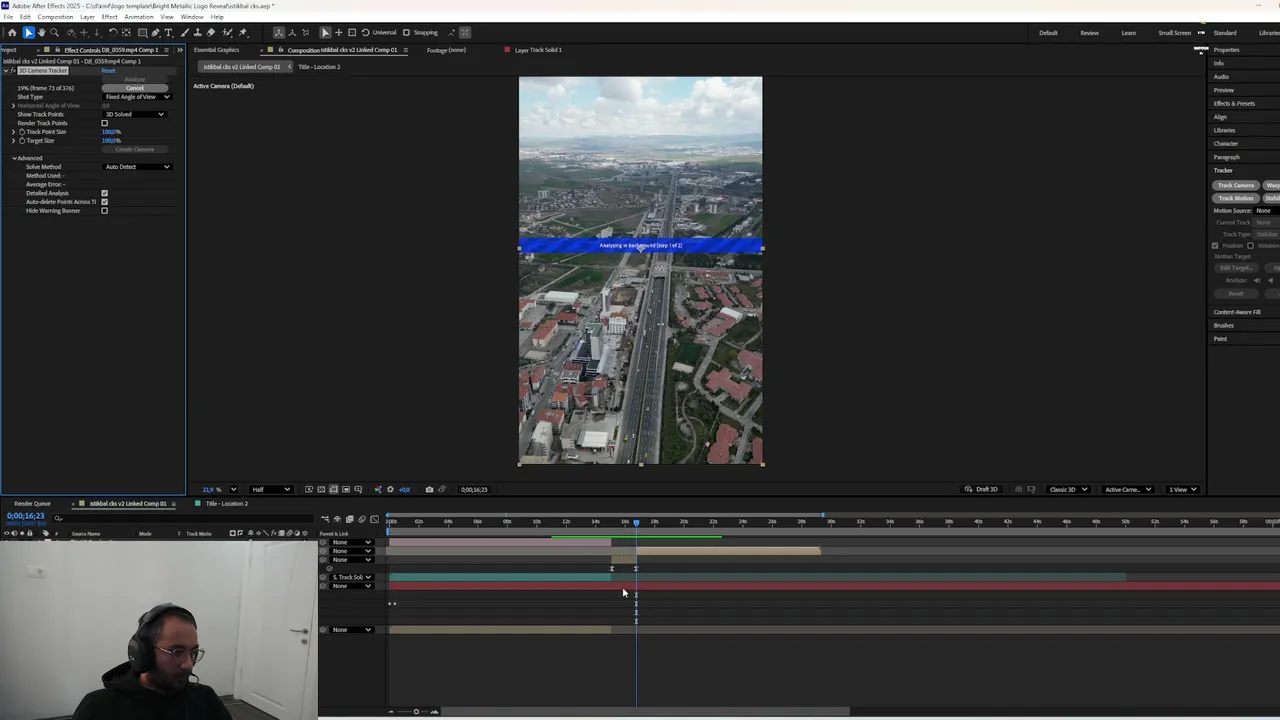Cancel the camera tracker analysis
Image resolution: width=1280 pixels, height=720 pixels.
(135, 88)
